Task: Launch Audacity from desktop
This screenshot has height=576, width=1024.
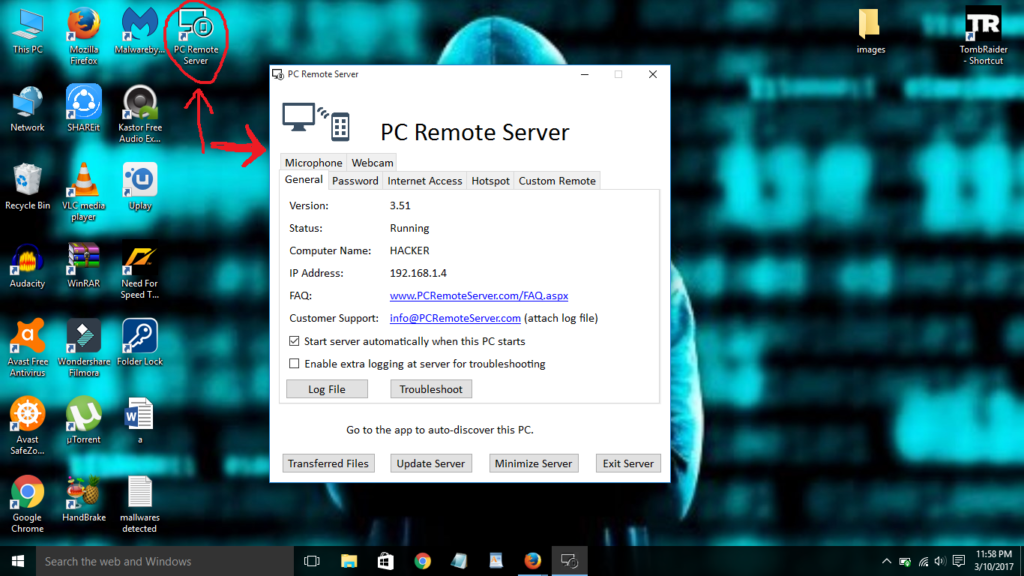Action: pos(27,265)
